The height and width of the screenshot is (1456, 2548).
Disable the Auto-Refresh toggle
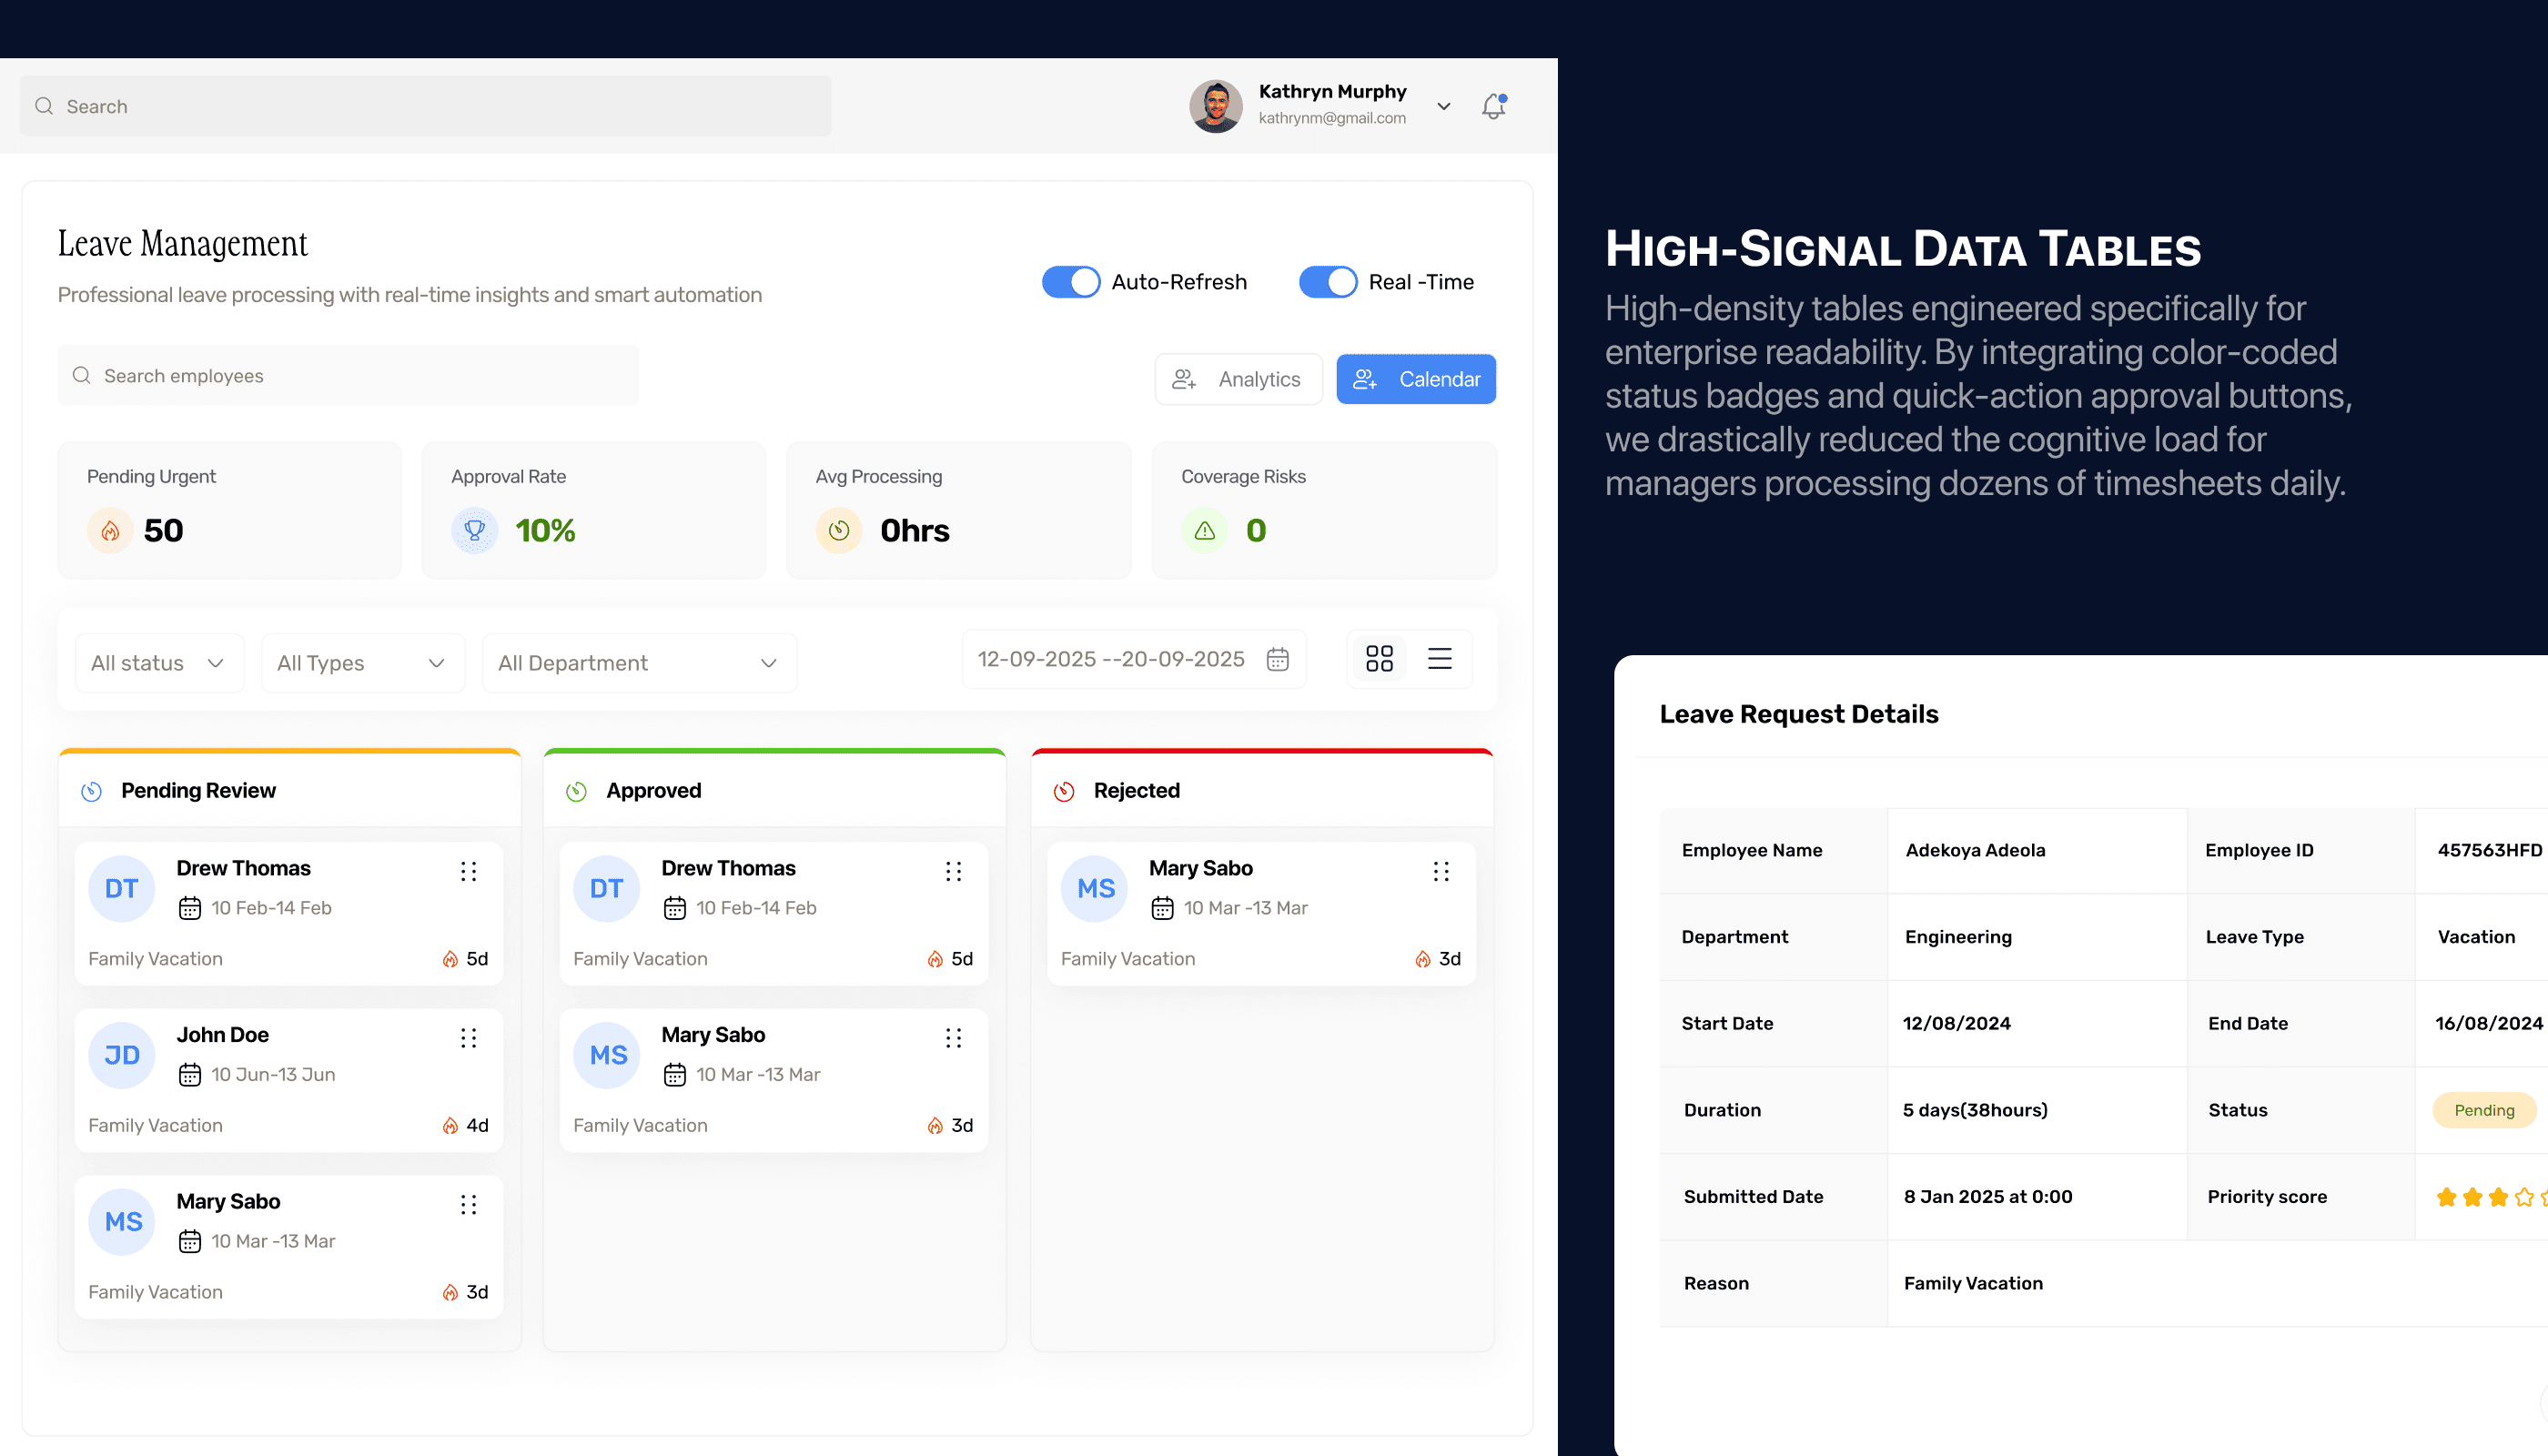pos(1070,282)
